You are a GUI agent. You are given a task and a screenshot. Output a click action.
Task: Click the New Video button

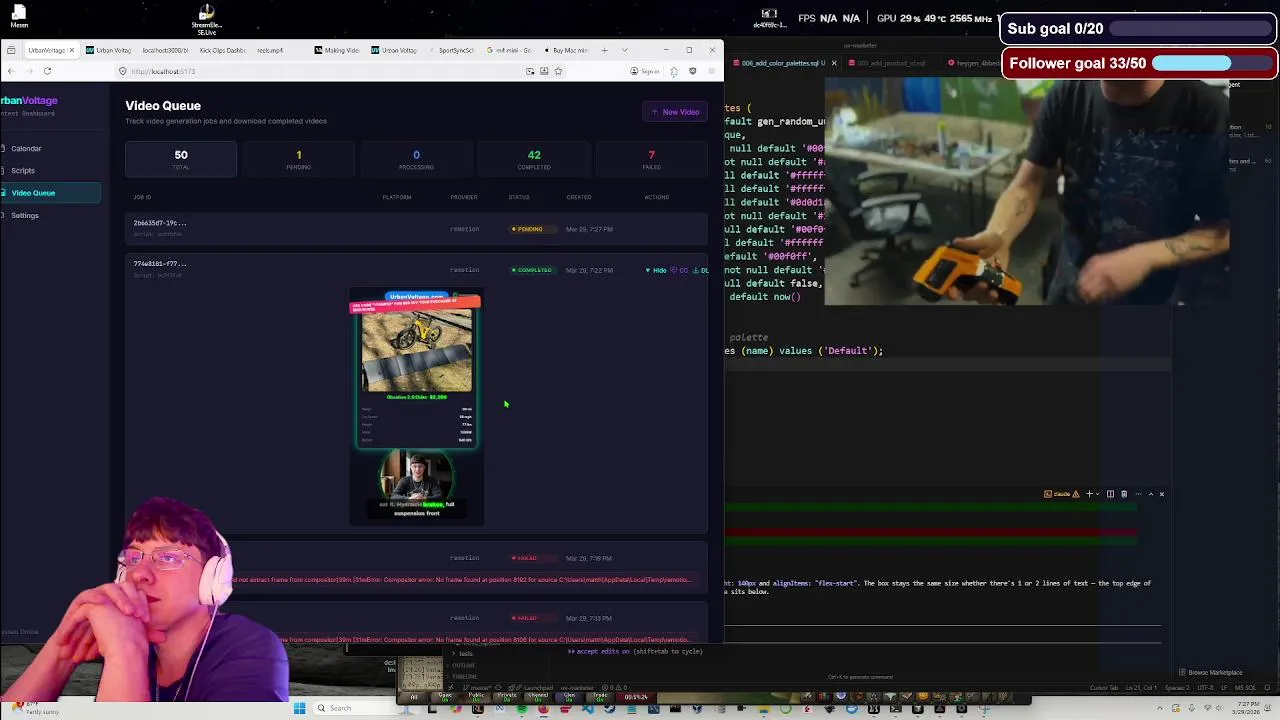click(675, 112)
